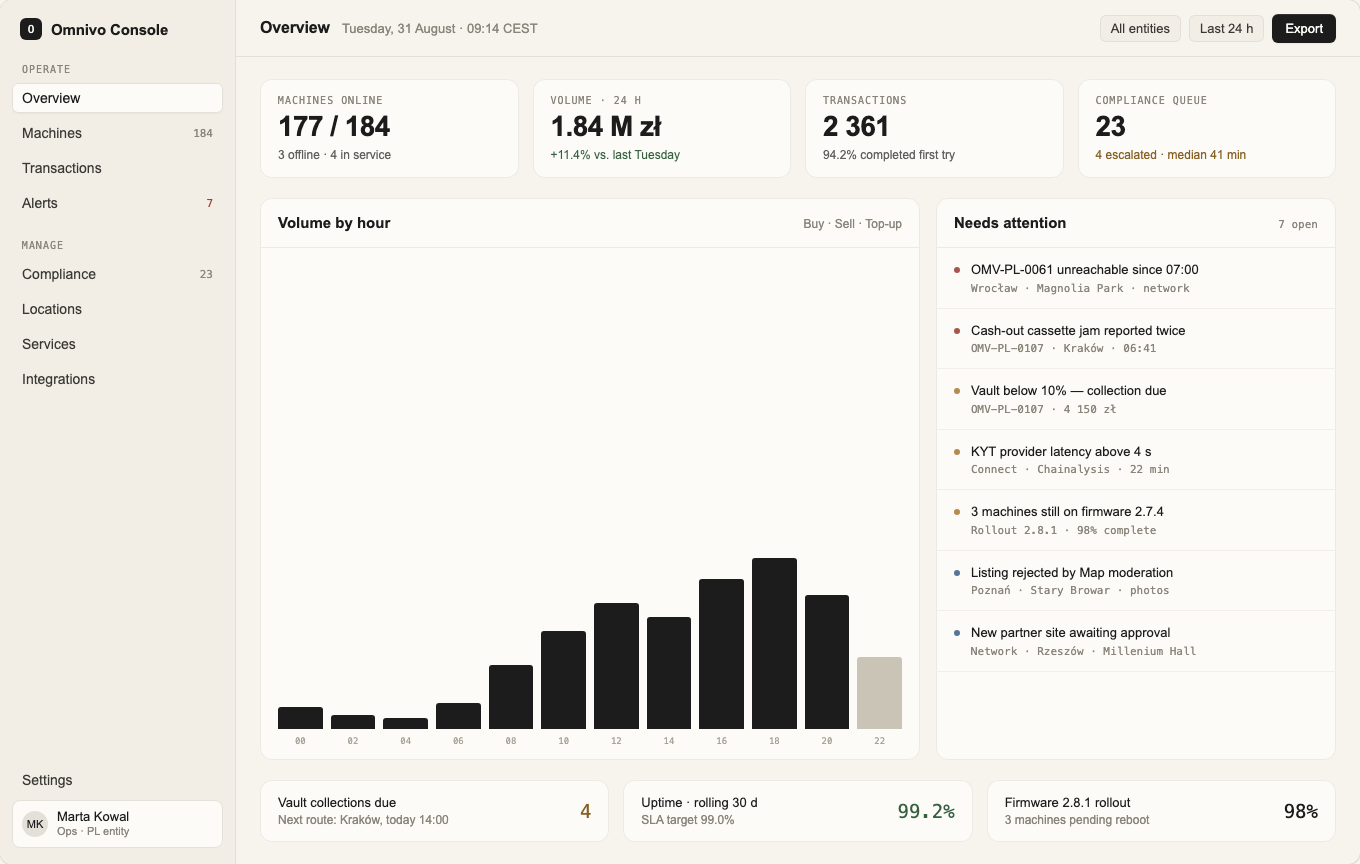
Task: Click the Machines count badge 184
Action: coord(203,133)
